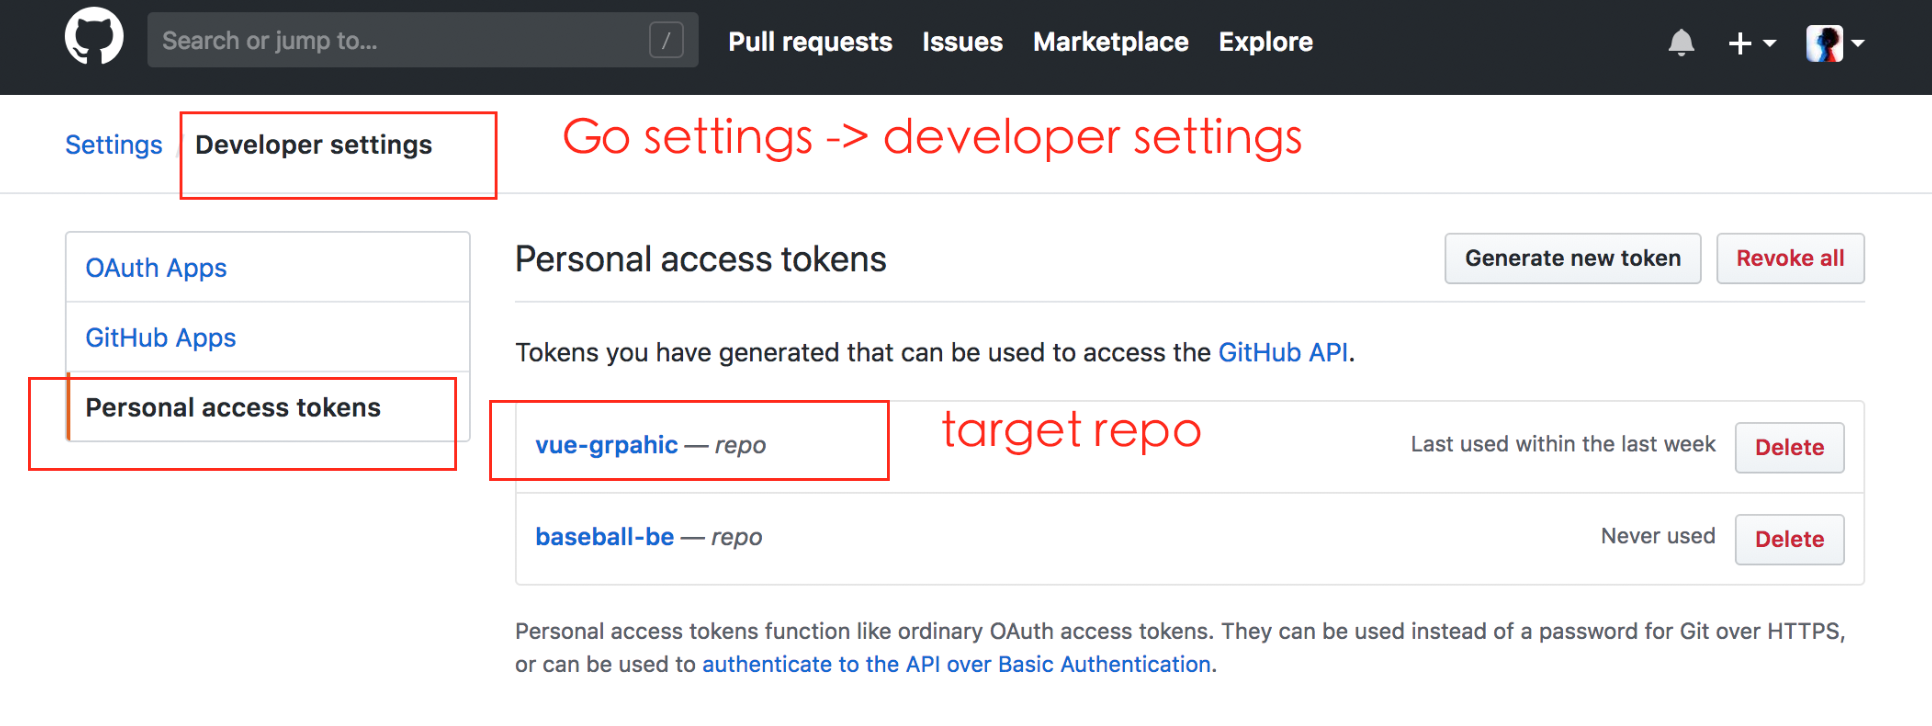This screenshot has width=1932, height=726.
Task: Select Personal access tokens sidebar item
Action: pyautogui.click(x=233, y=408)
